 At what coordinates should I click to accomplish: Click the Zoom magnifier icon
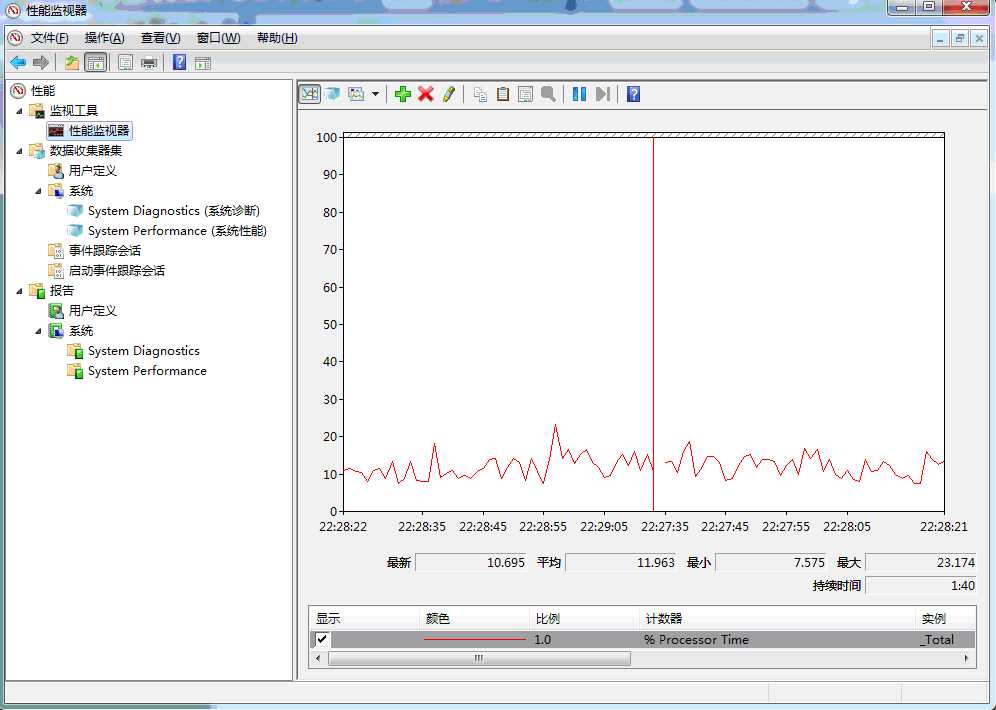[x=548, y=94]
